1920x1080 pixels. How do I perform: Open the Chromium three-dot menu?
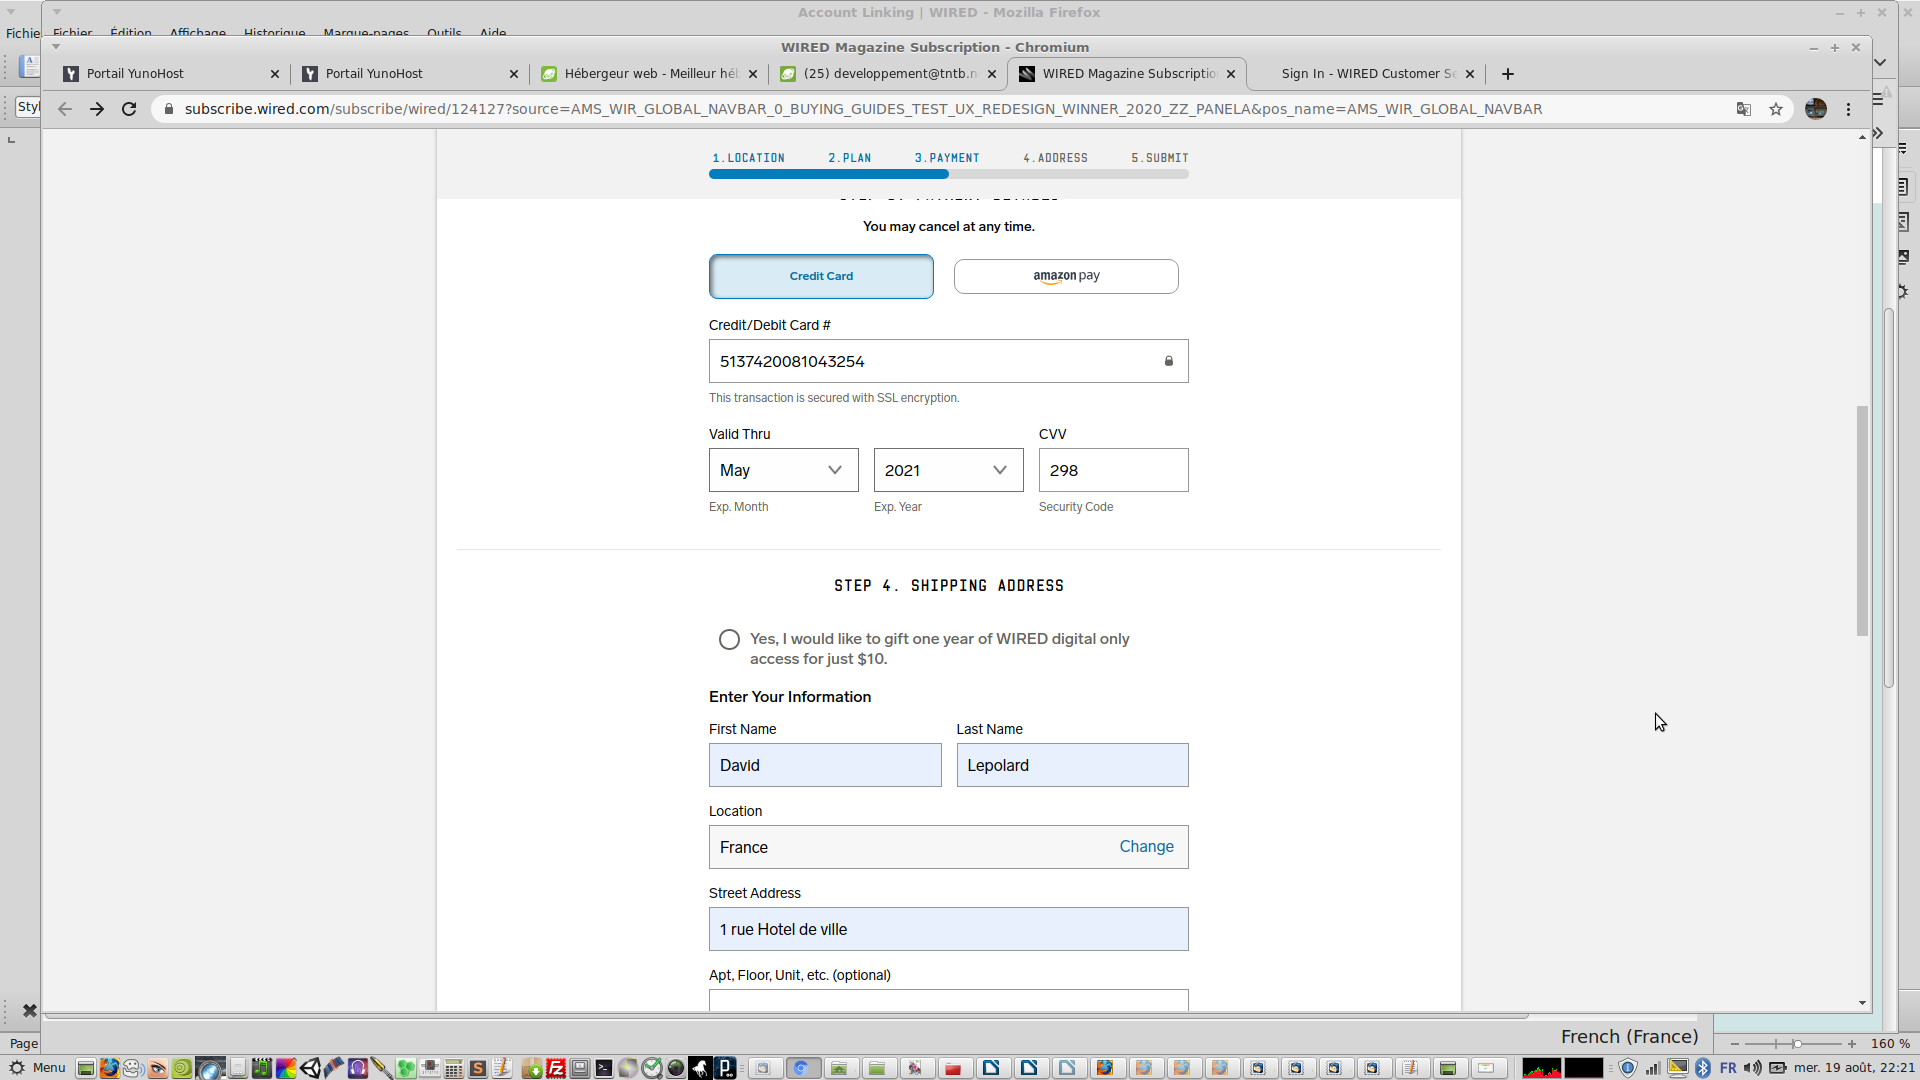click(x=1849, y=109)
